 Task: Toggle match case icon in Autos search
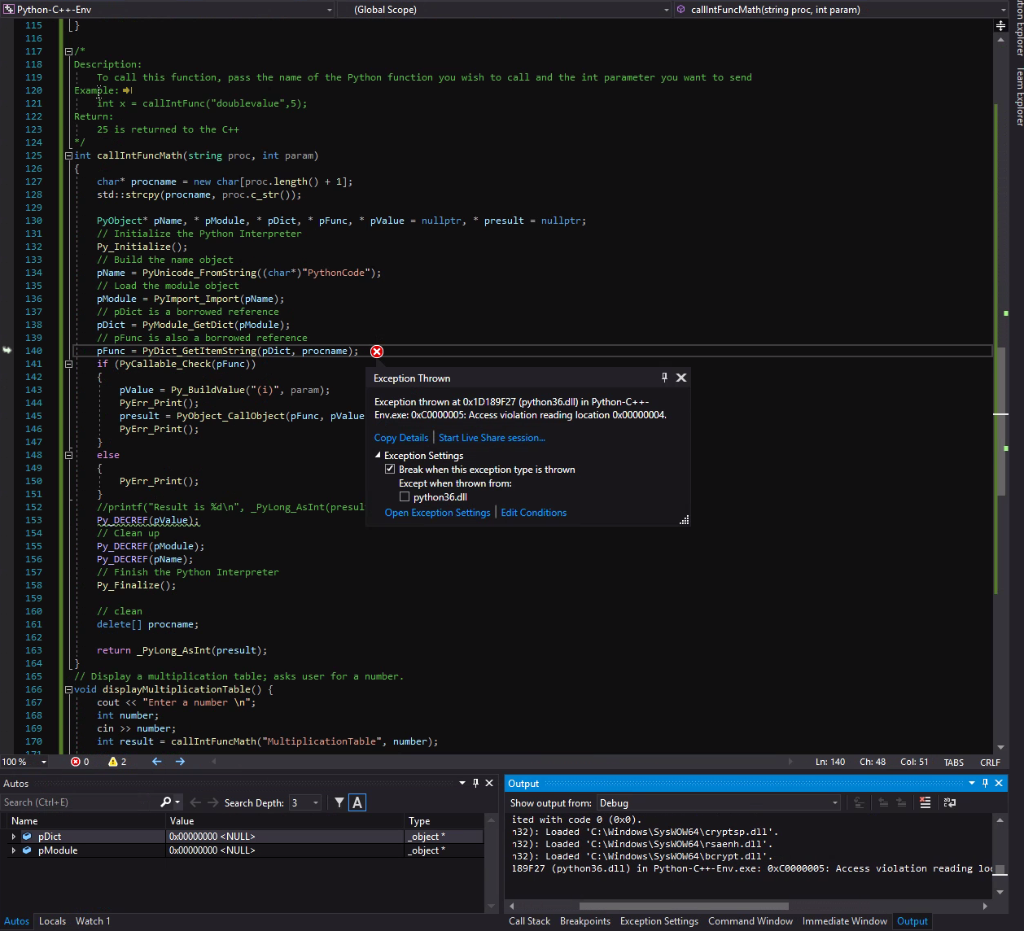point(358,802)
